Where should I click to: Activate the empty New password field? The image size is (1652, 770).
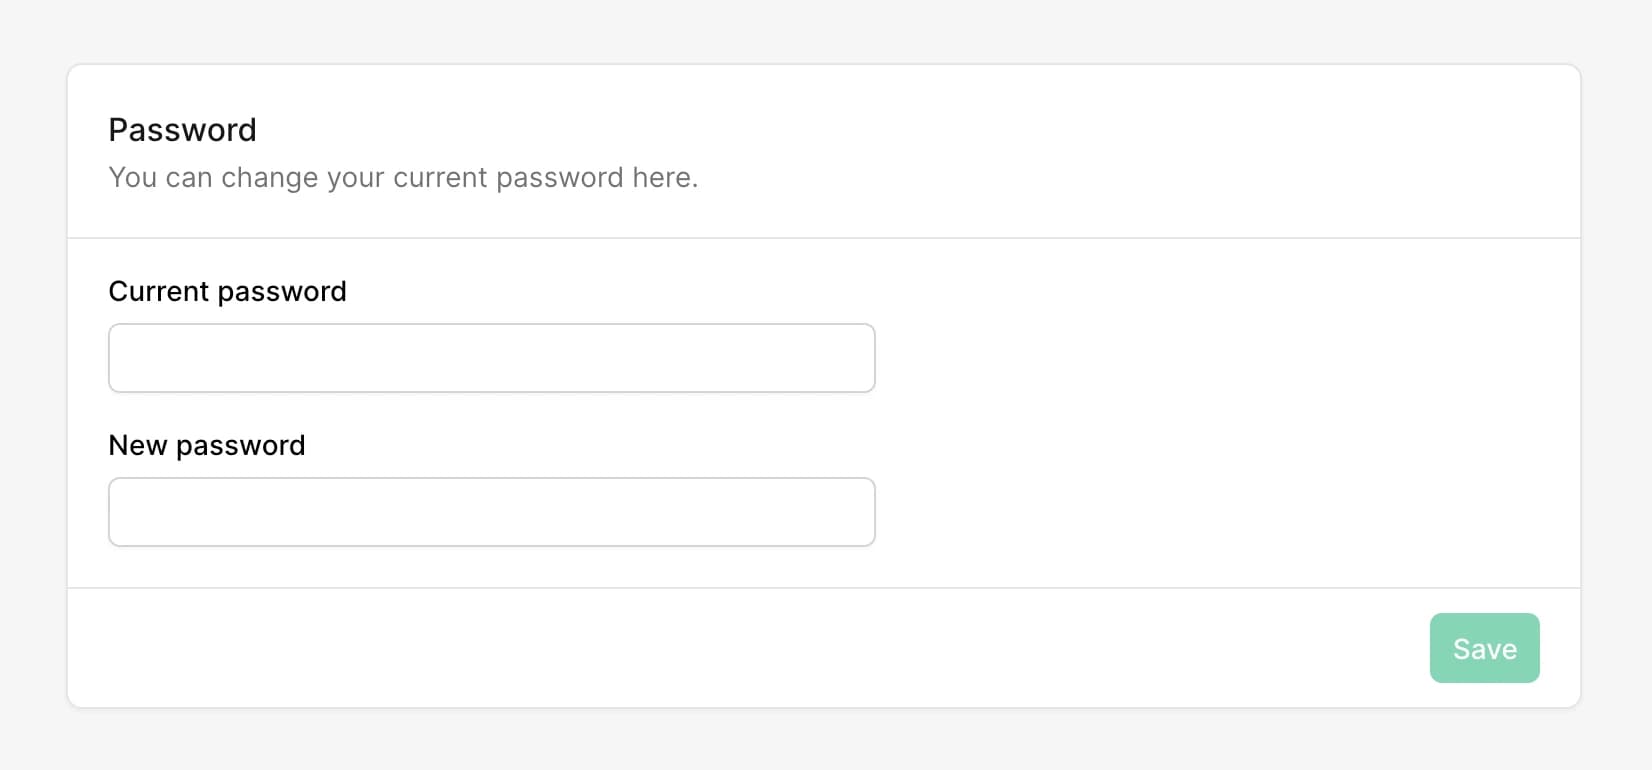[x=491, y=511]
